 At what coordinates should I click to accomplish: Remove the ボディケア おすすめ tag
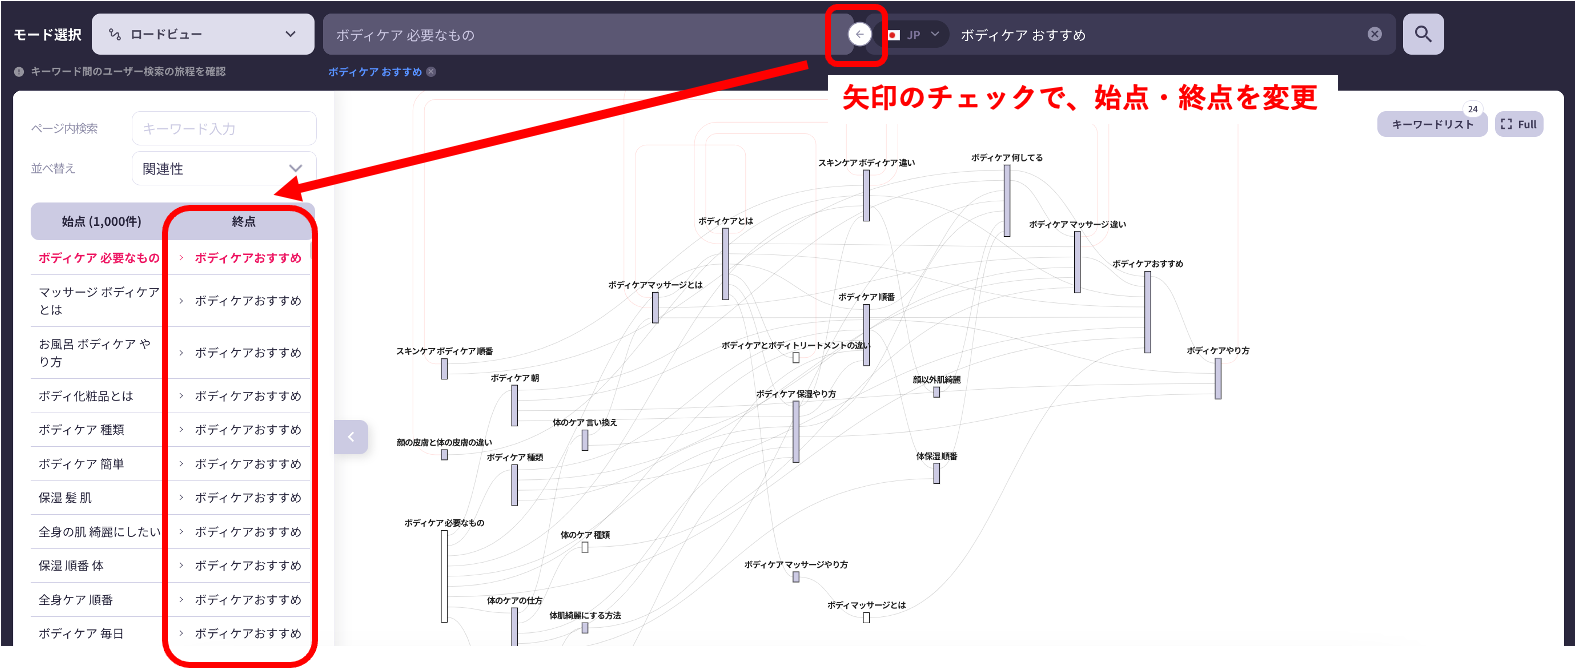431,72
